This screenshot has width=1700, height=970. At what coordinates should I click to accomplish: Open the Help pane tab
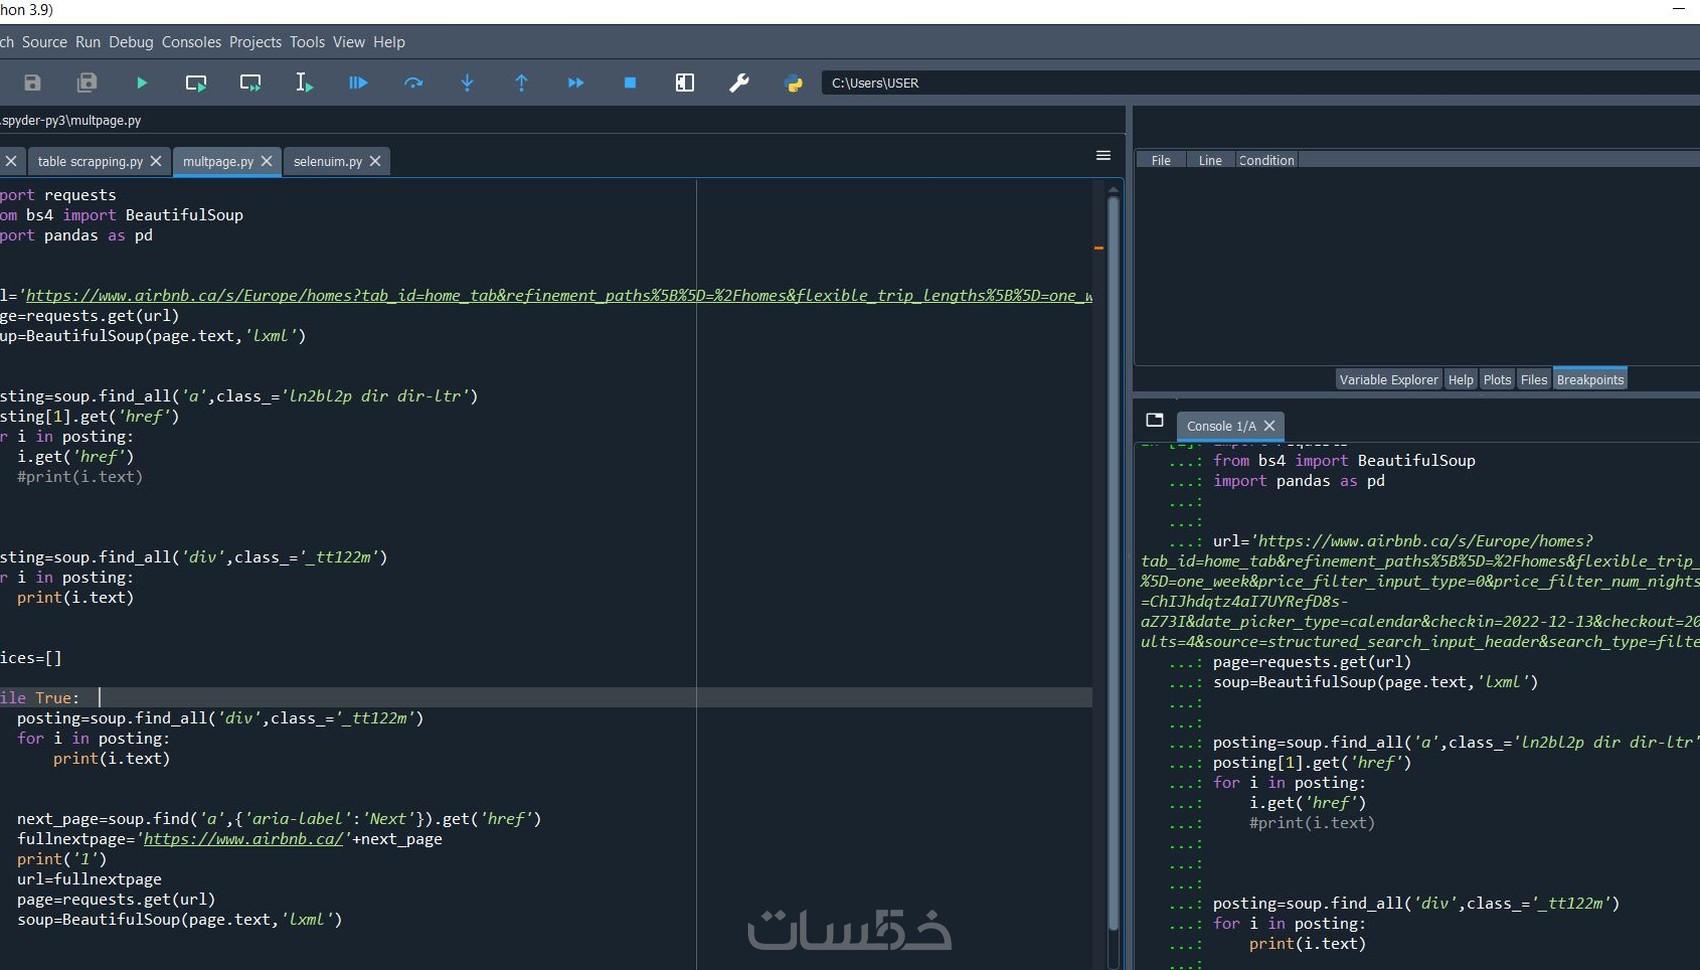1461,380
